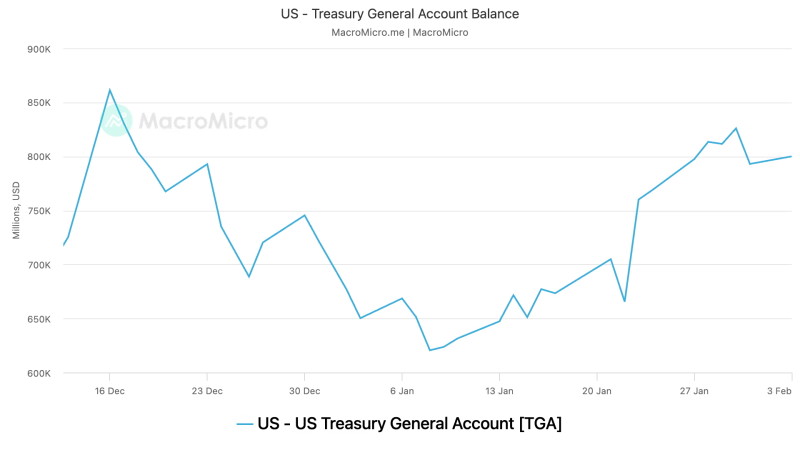Click the 16 Dec peak data point
This screenshot has height=450, width=800.
pyautogui.click(x=110, y=90)
